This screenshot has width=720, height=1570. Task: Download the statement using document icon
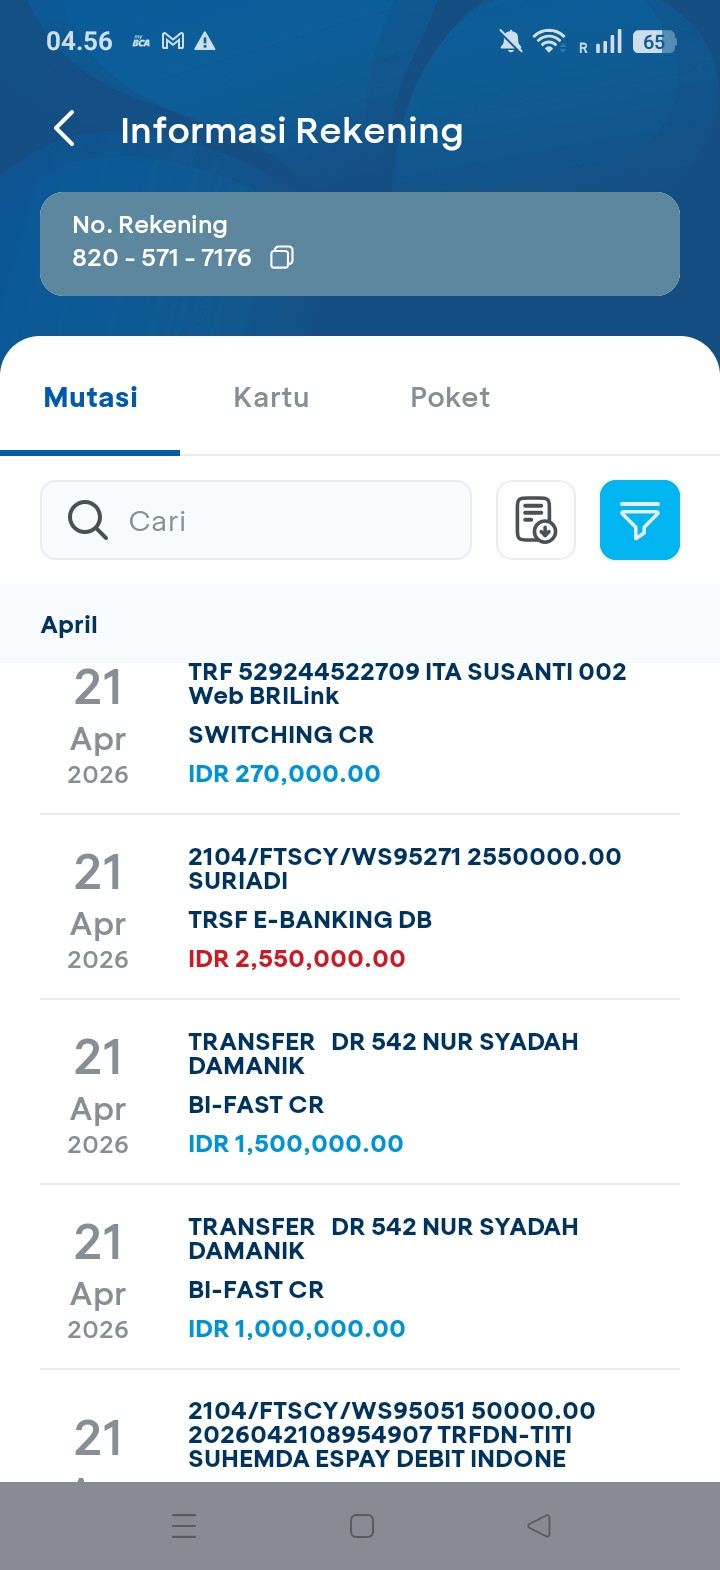click(536, 520)
